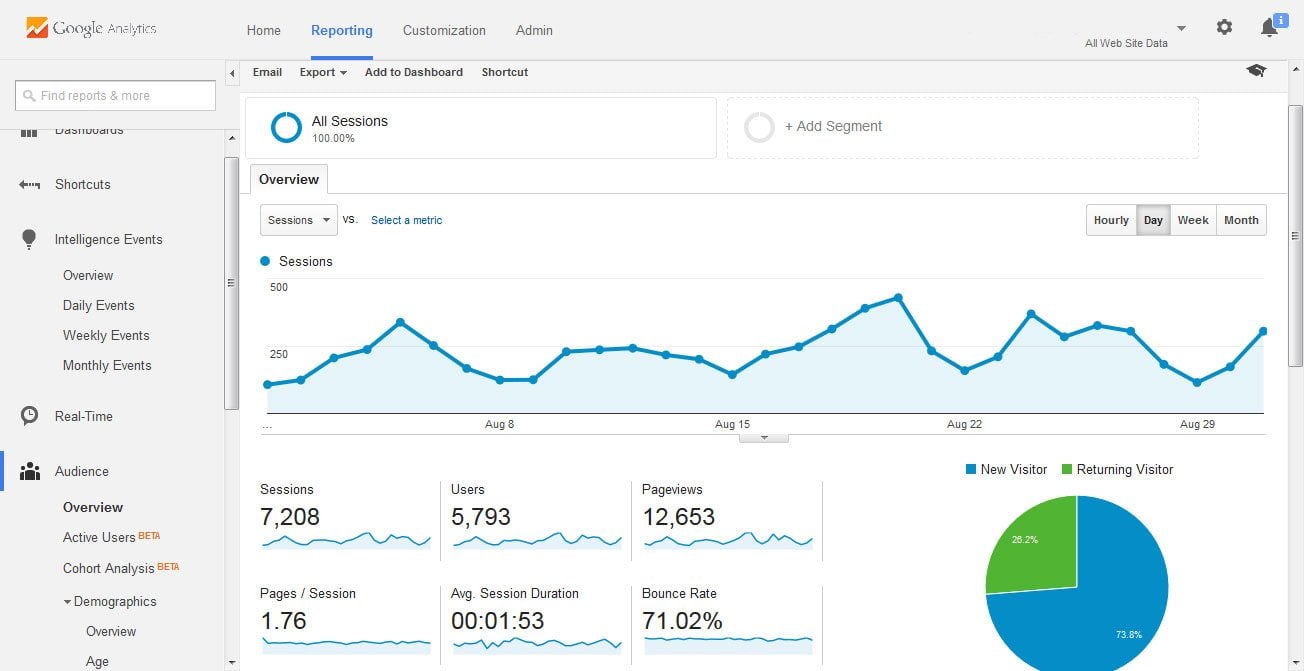Go to the Admin tab
The image size is (1304, 671).
click(x=534, y=30)
